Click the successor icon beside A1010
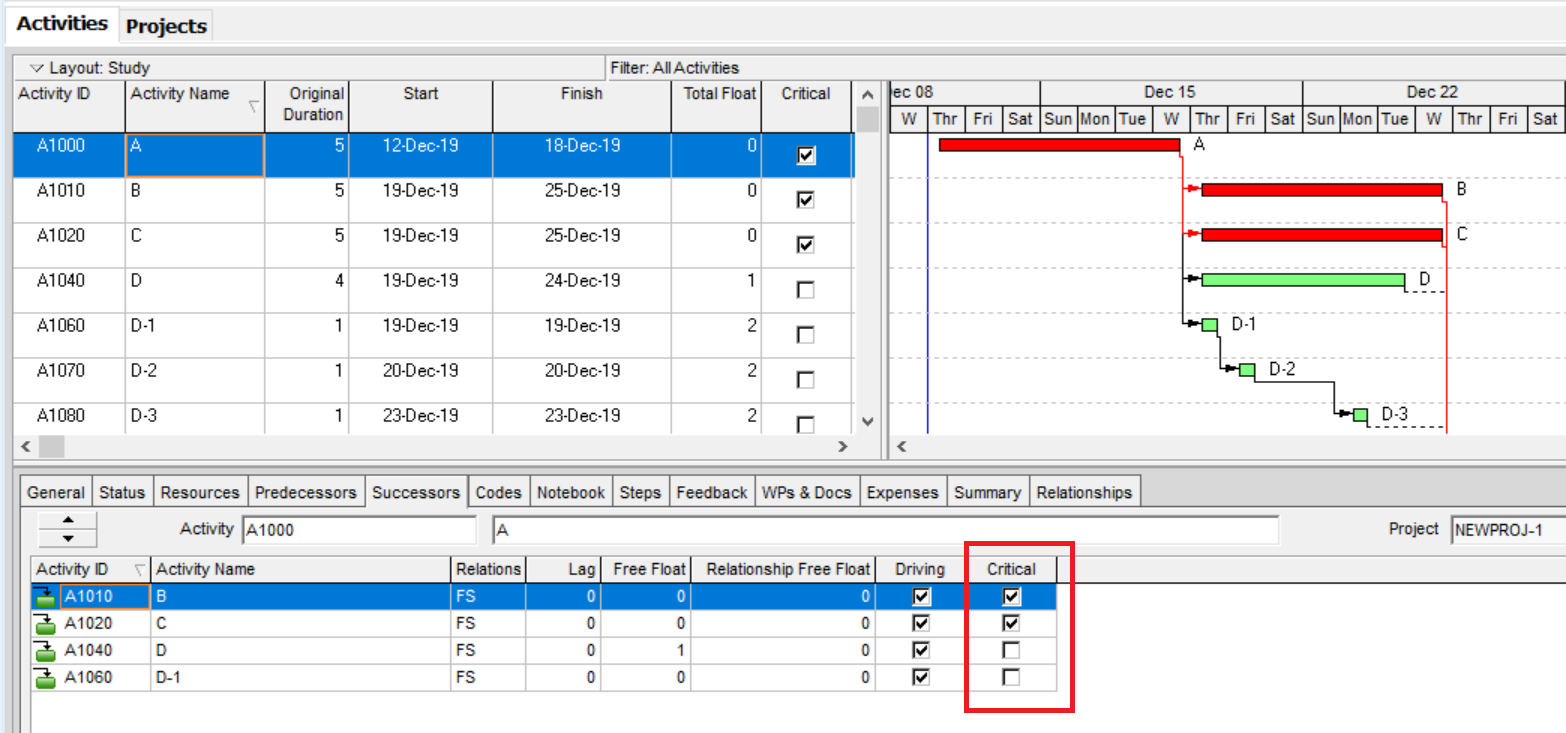 coord(46,597)
